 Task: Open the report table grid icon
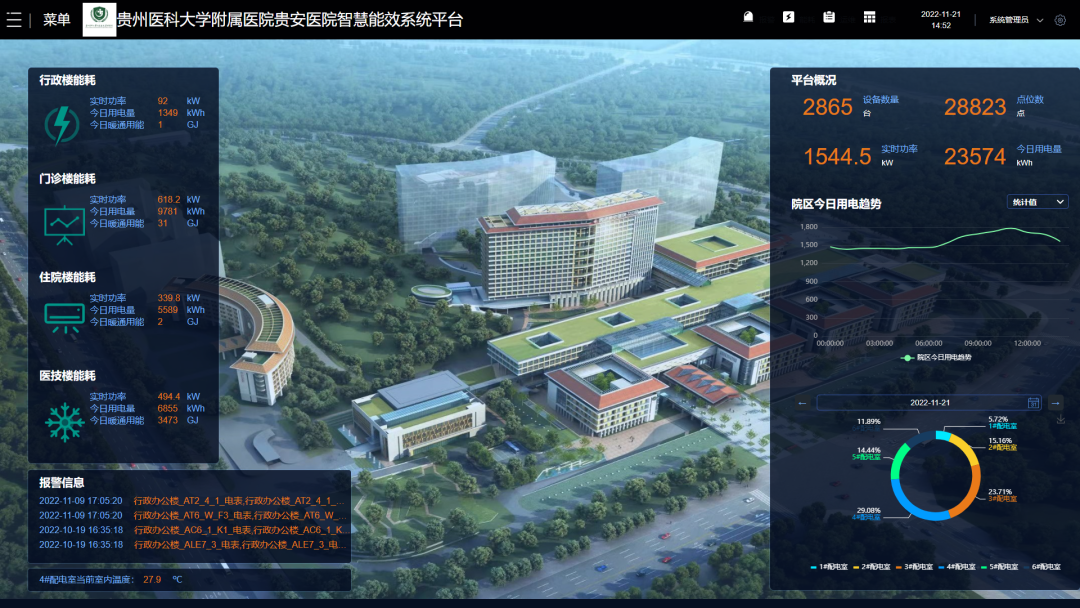click(x=870, y=17)
